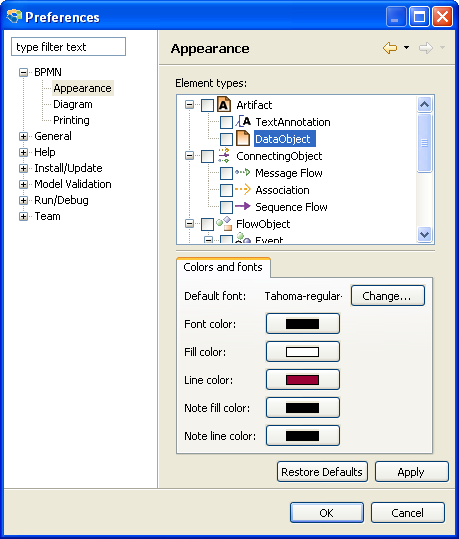459x539 pixels.
Task: Select the Colors and fonts tab
Action: [223, 267]
